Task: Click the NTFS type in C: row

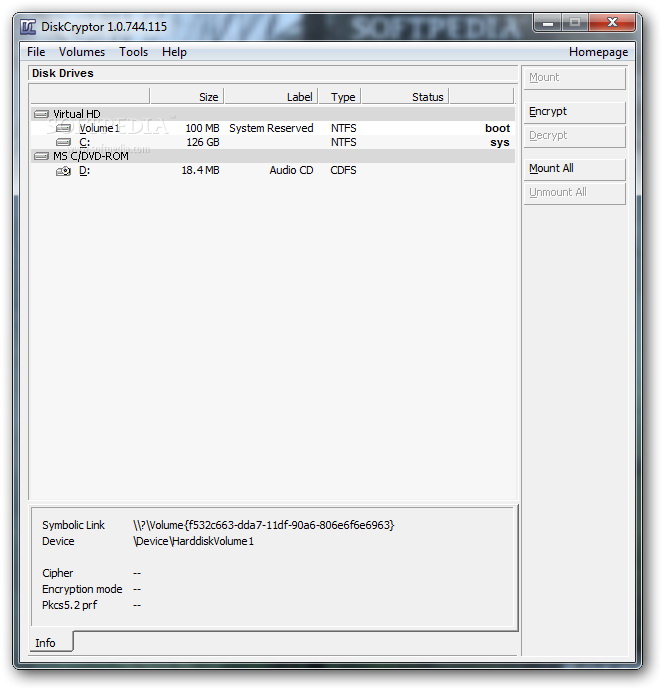Action: click(x=344, y=142)
